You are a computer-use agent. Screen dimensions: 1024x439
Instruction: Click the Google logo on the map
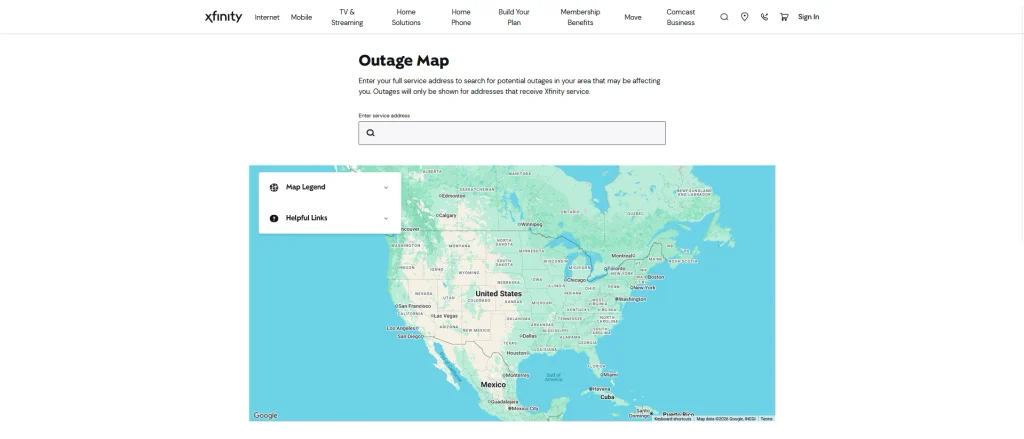click(x=265, y=415)
